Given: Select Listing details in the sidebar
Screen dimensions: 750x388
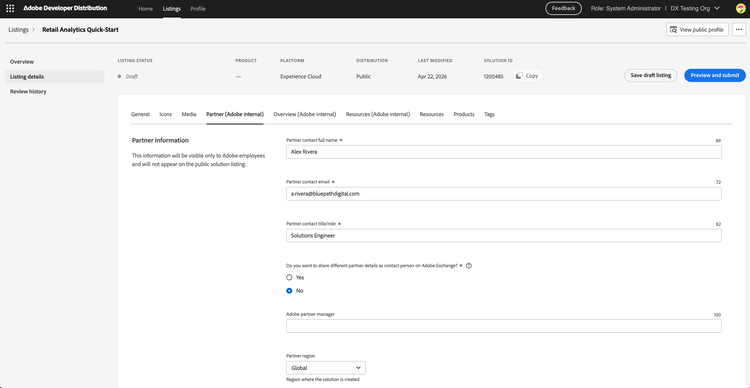Looking at the screenshot, I should click(x=55, y=77).
